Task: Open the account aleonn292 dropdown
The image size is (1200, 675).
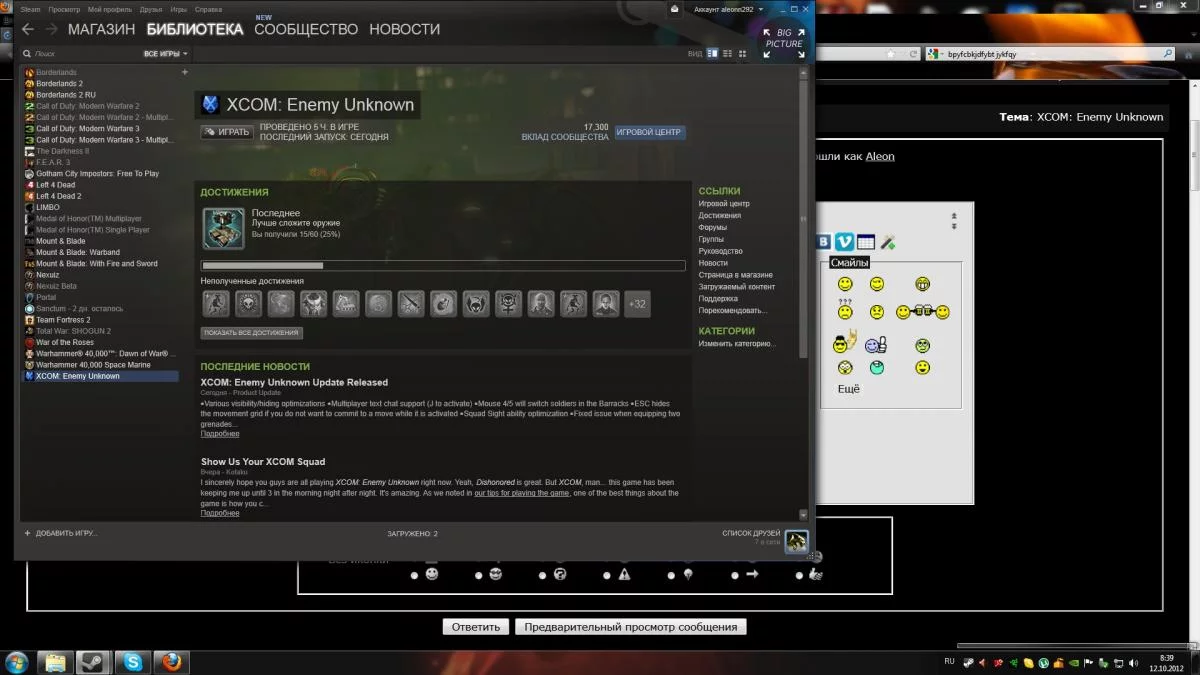Action: coord(728,9)
